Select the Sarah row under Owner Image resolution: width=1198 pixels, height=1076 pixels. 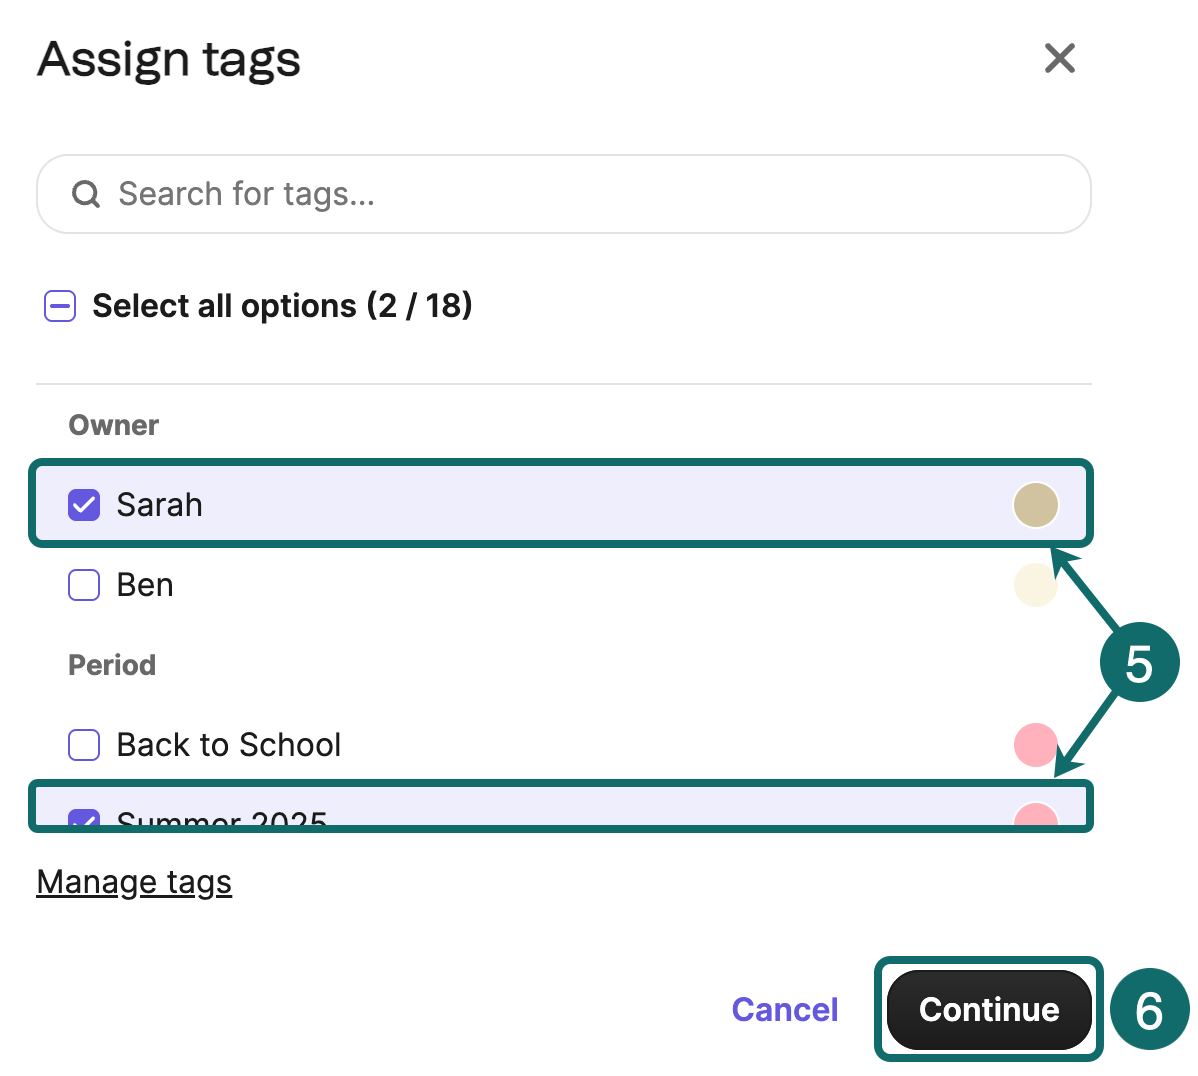pos(400,505)
